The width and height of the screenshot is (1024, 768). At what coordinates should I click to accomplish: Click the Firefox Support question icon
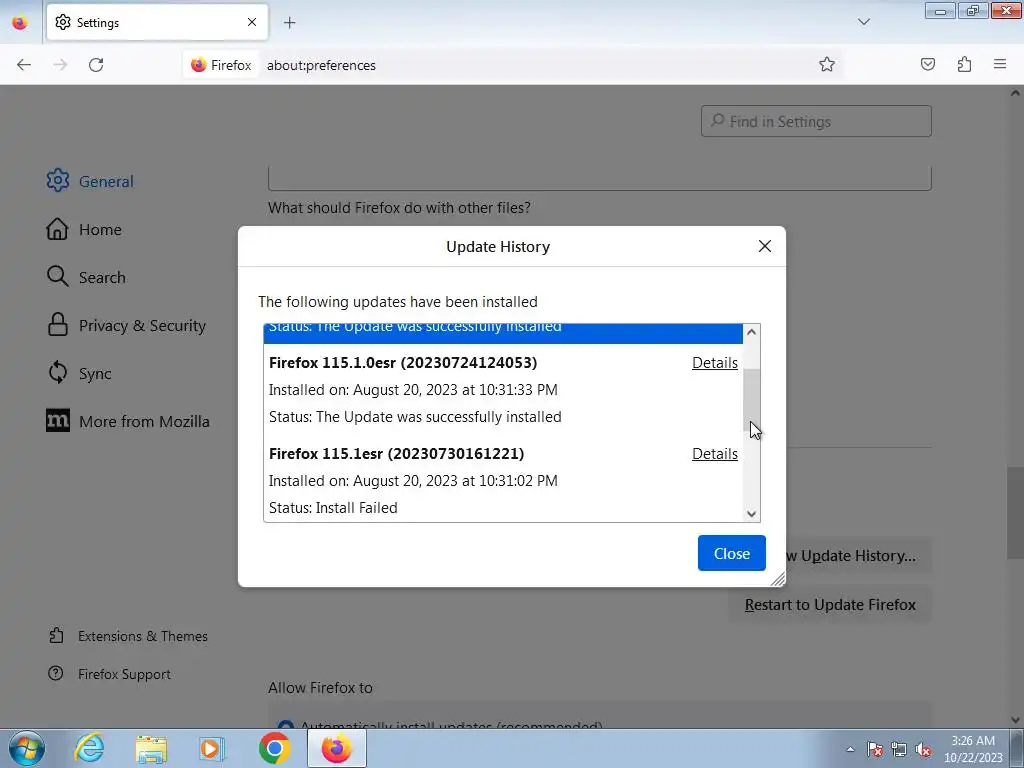point(56,673)
